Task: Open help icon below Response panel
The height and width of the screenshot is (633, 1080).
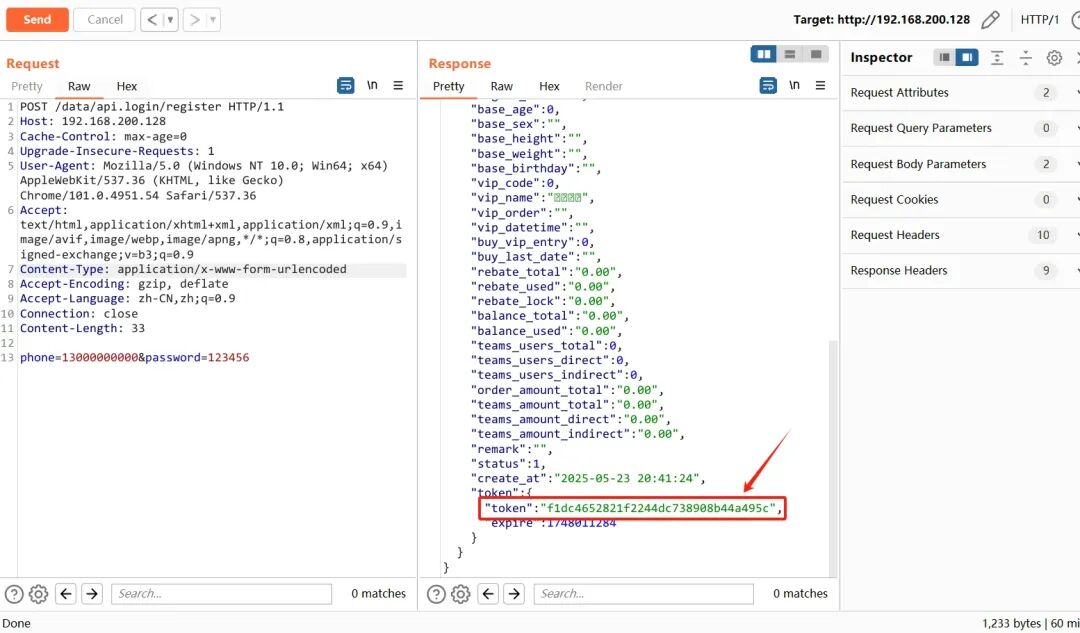Action: (x=436, y=594)
